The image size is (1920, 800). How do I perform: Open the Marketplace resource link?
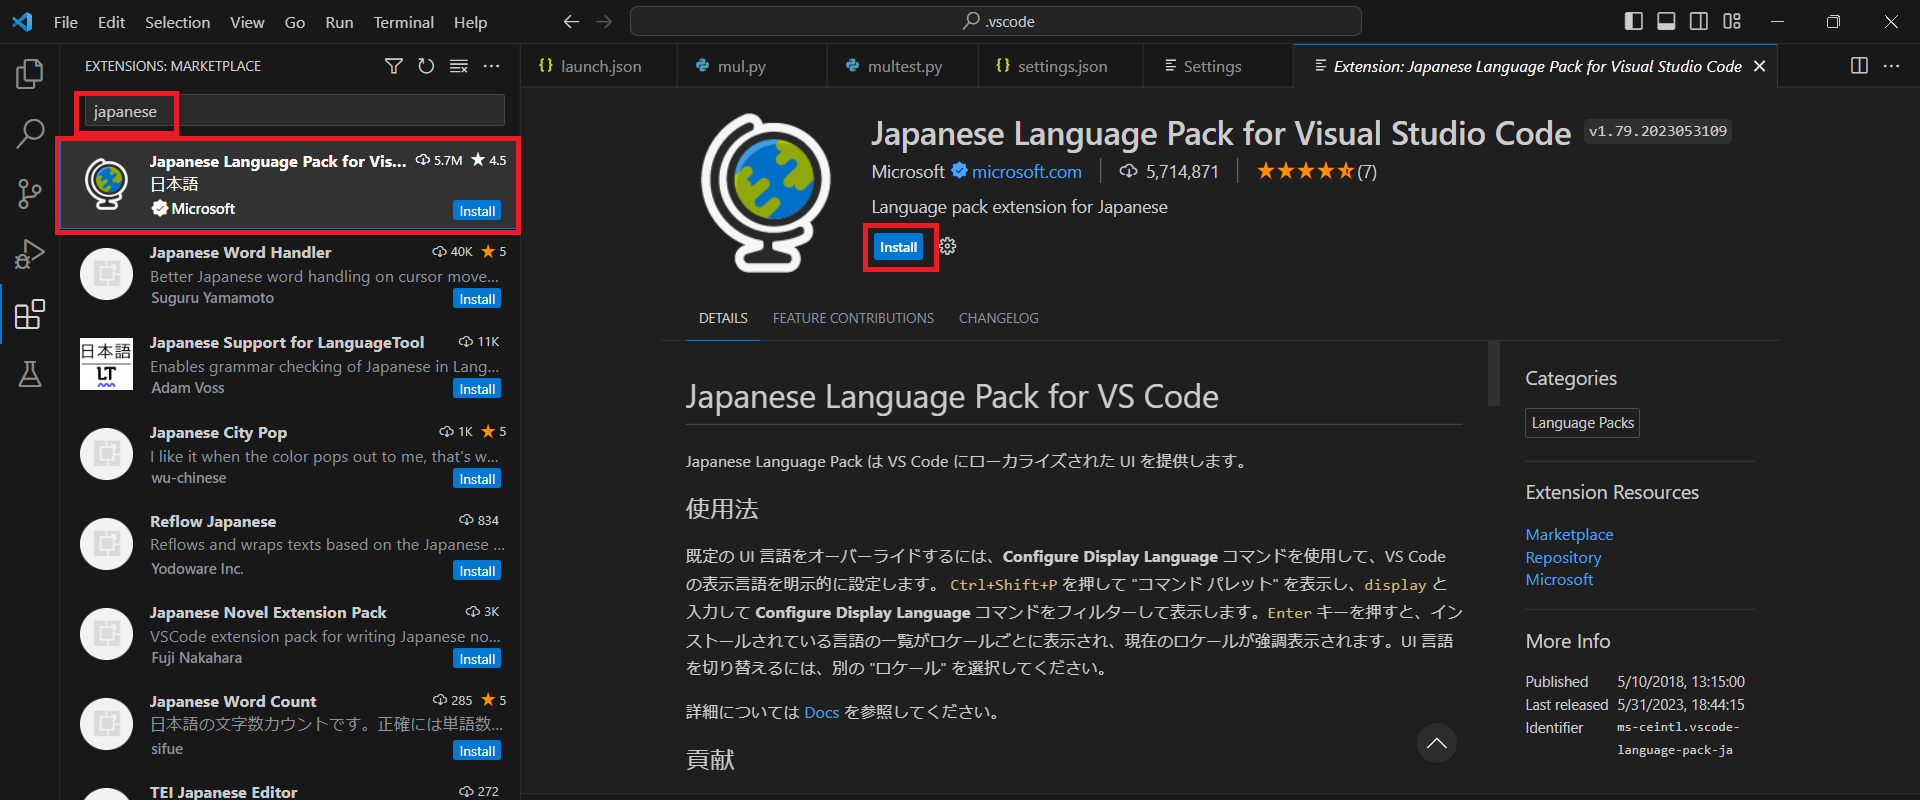[x=1569, y=535]
